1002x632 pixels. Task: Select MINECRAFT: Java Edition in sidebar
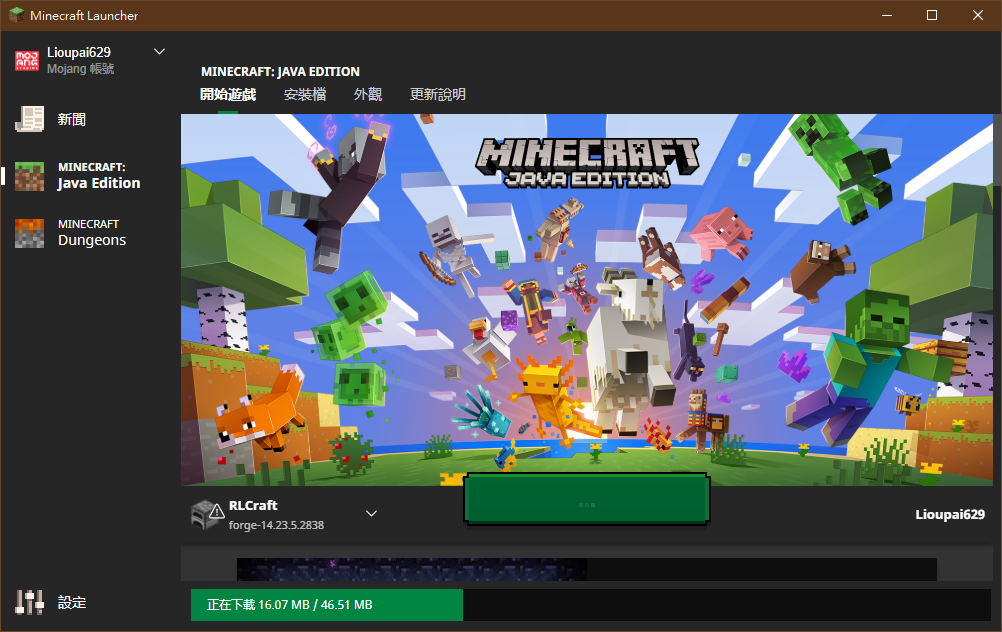[89, 176]
